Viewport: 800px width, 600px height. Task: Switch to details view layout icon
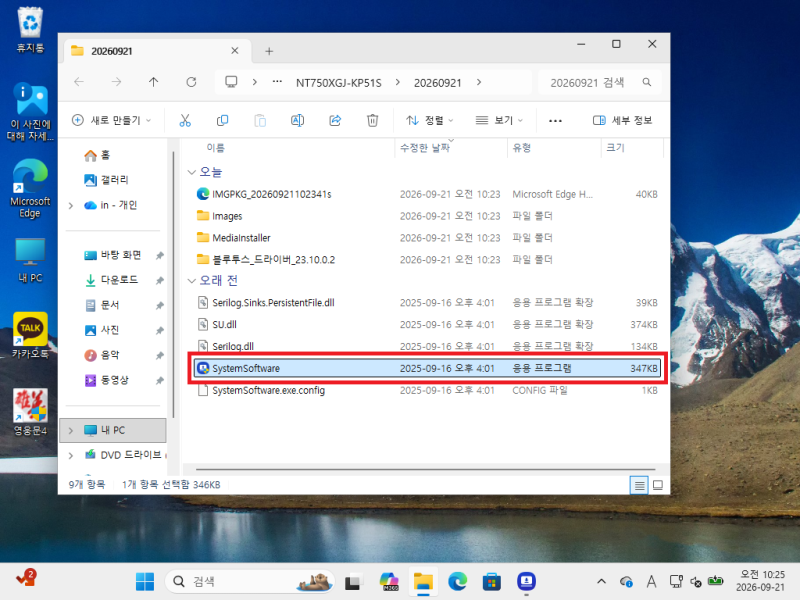639,485
